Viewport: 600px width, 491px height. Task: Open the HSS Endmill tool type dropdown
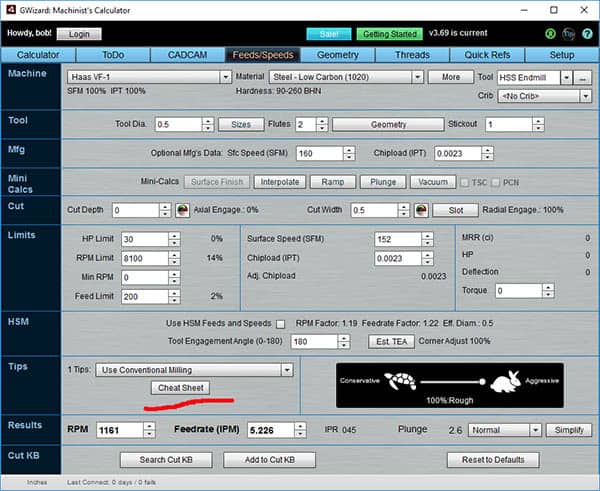[566, 78]
